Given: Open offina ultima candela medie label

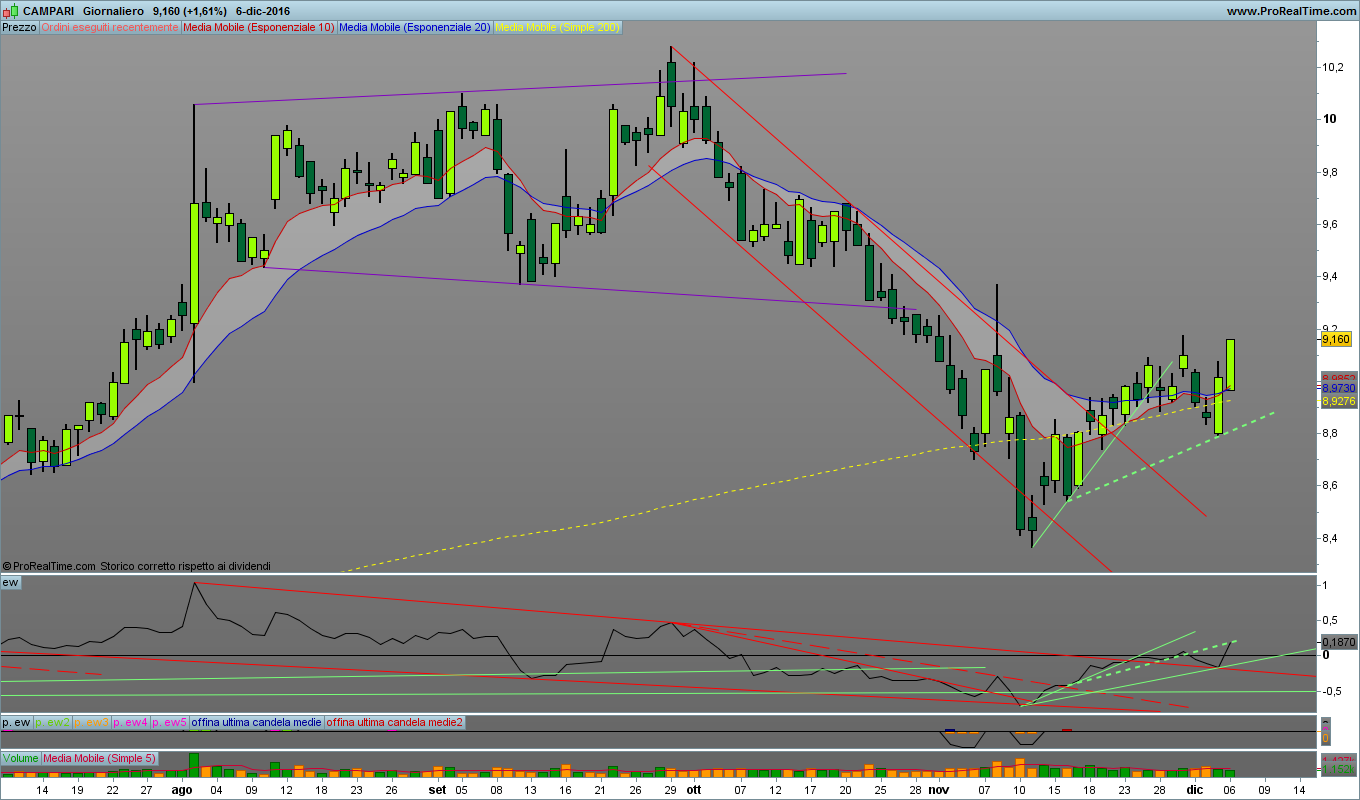Looking at the screenshot, I should (256, 721).
